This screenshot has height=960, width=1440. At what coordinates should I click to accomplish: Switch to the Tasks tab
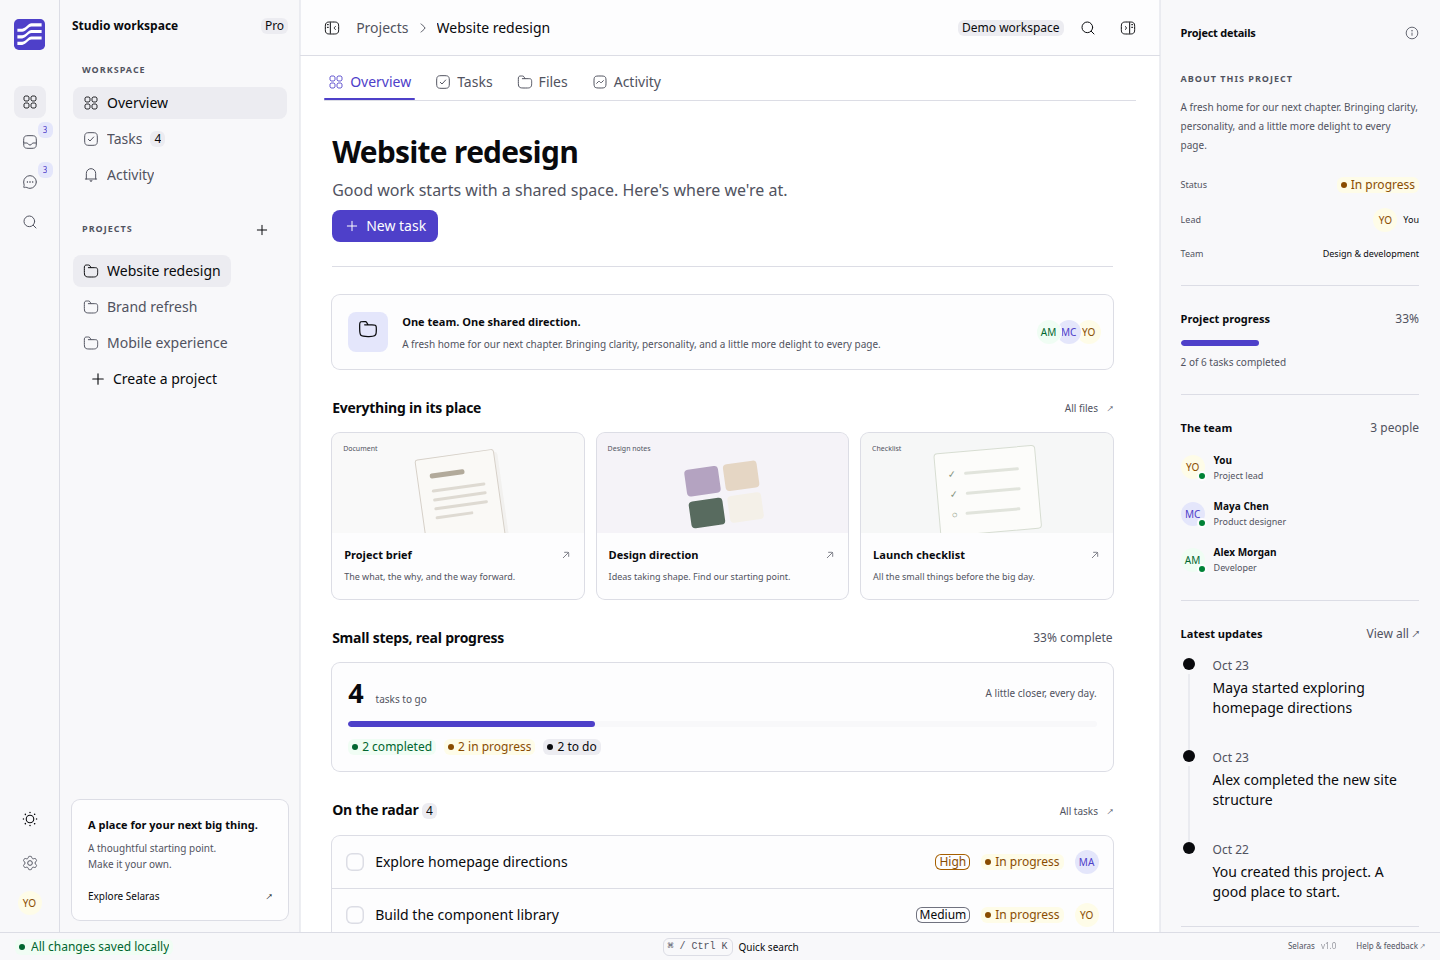464,82
